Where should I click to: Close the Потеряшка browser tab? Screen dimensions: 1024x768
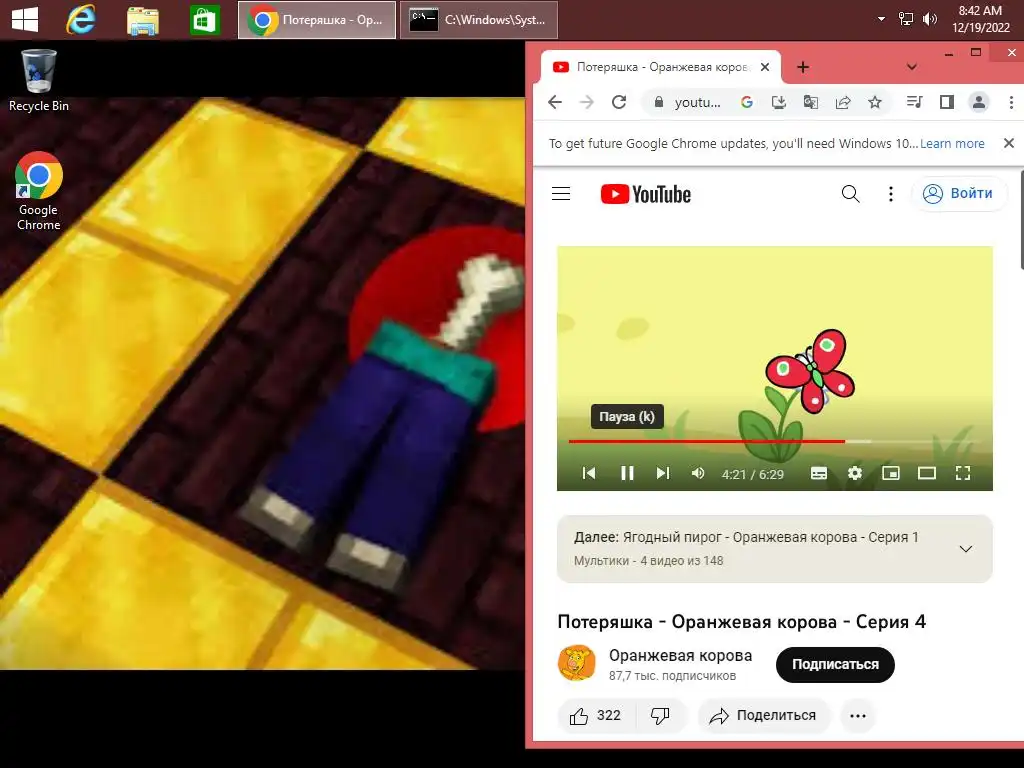pyautogui.click(x=765, y=67)
